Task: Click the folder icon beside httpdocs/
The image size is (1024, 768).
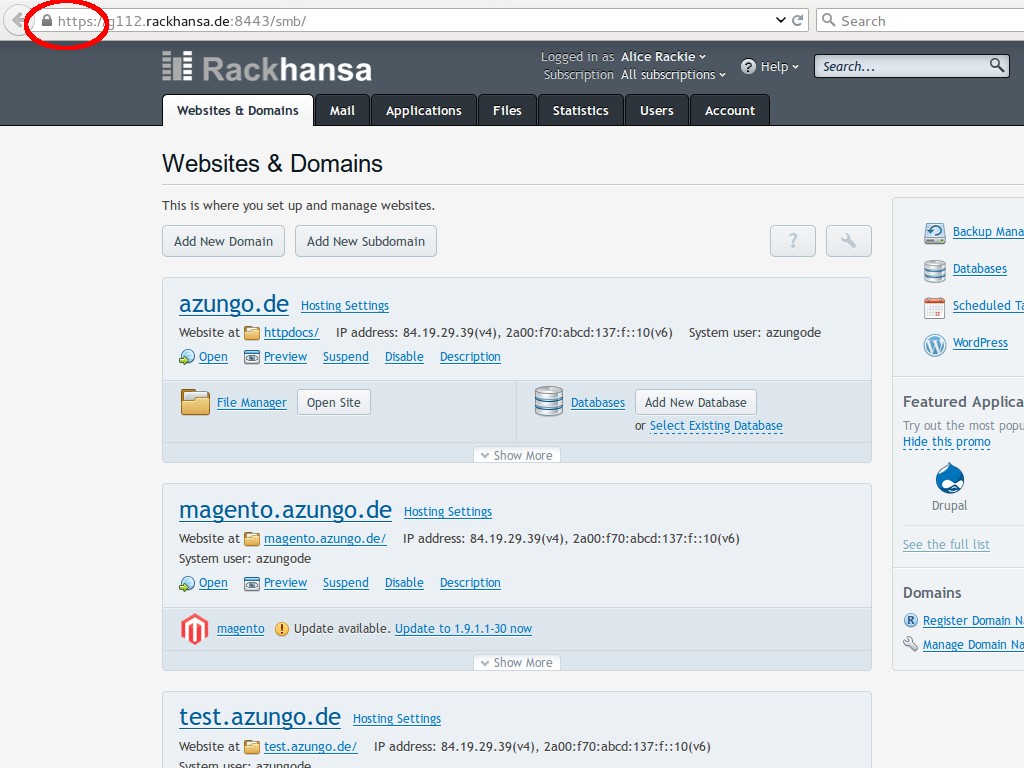Action: (x=252, y=333)
